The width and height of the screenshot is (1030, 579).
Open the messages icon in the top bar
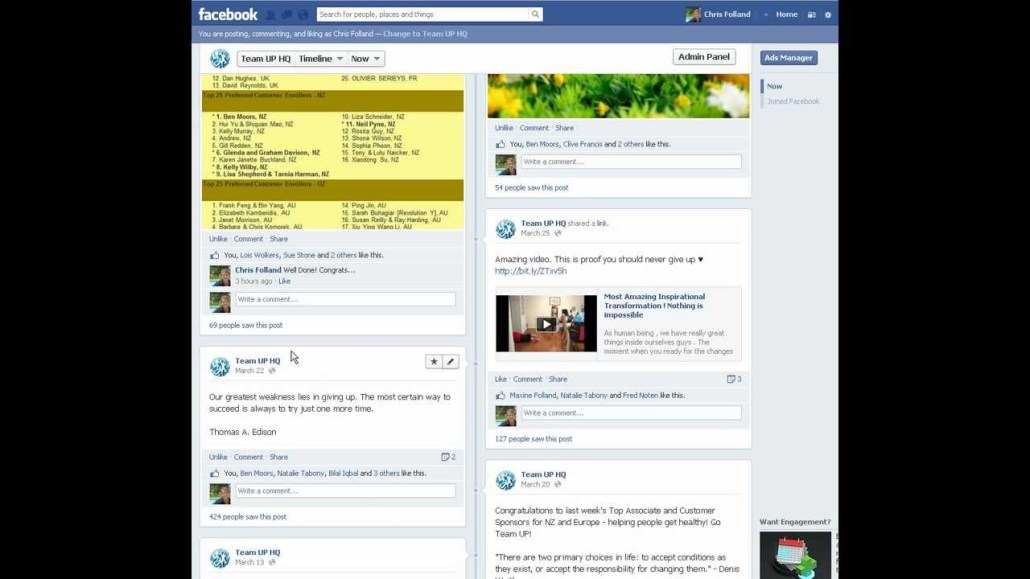click(286, 14)
